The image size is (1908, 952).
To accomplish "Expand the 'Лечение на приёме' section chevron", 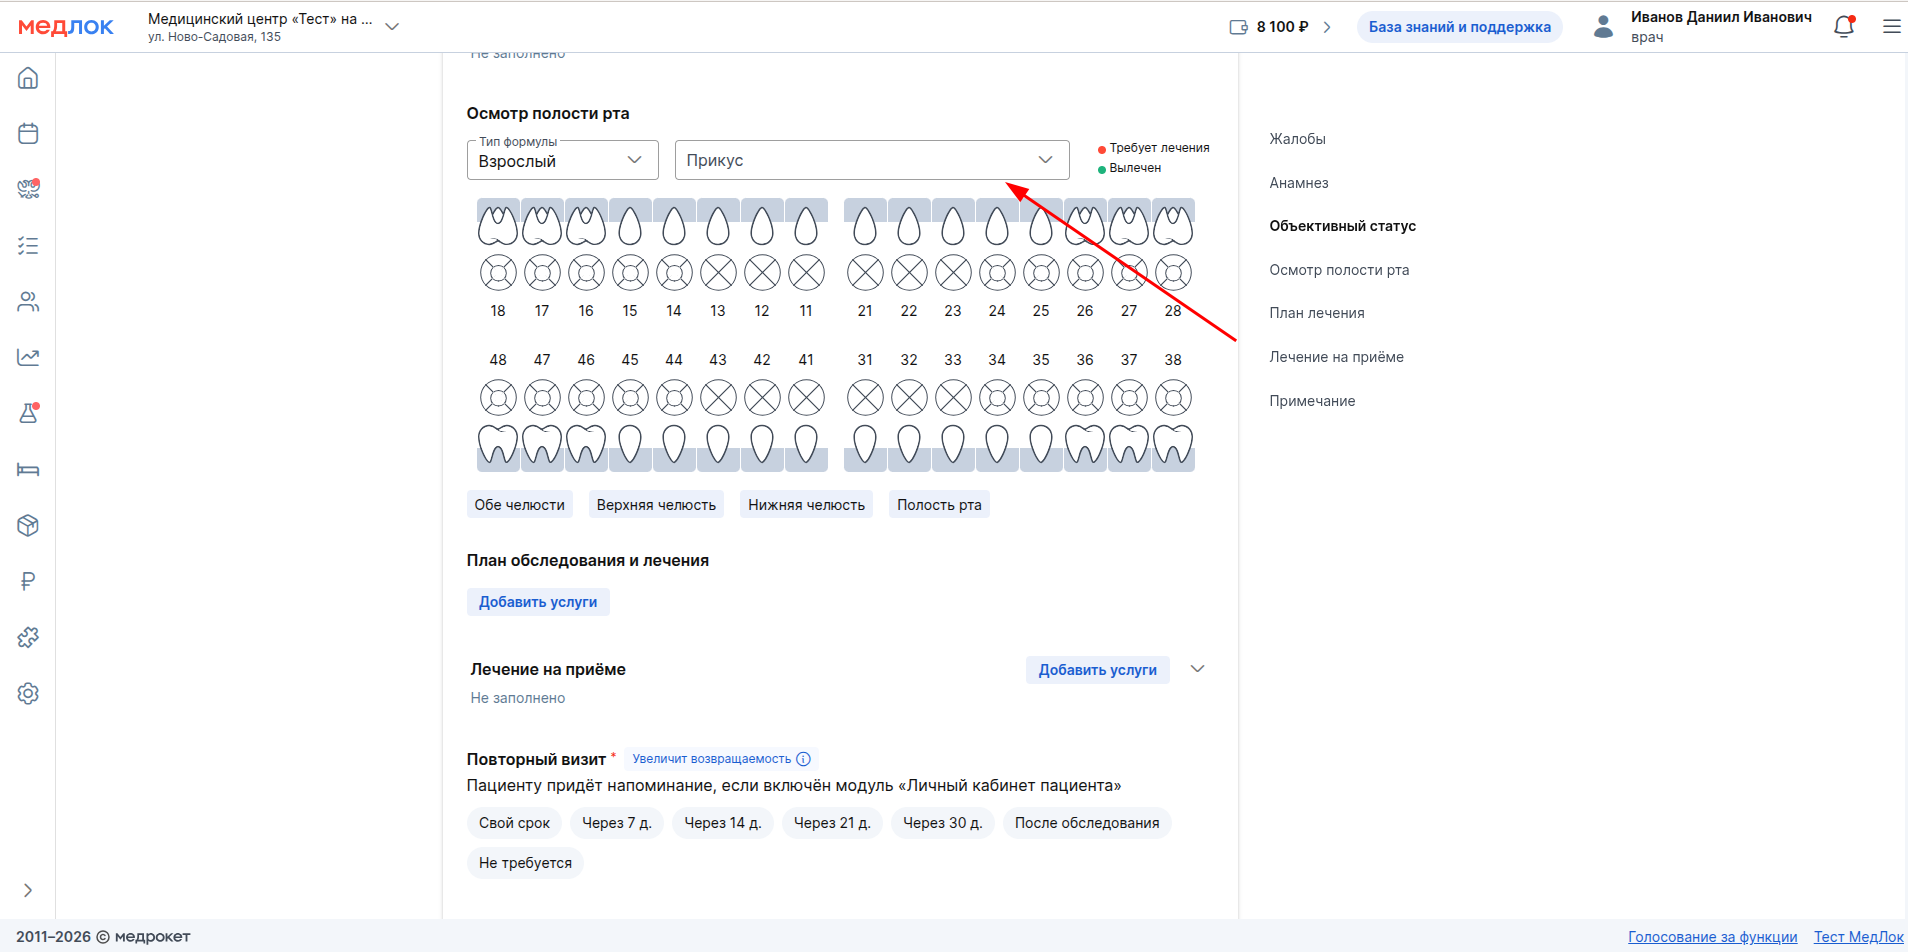I will point(1197,669).
